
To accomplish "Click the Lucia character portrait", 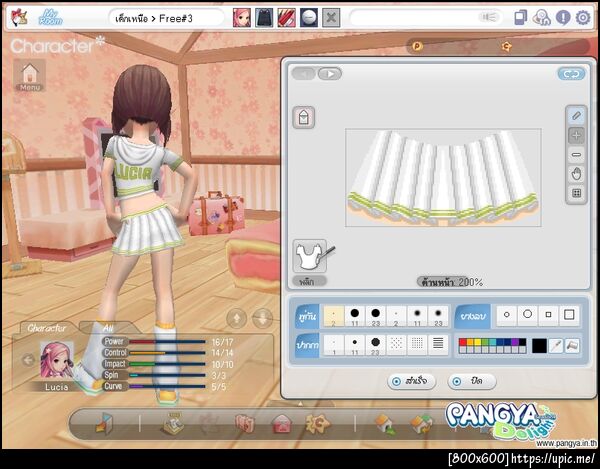I will point(57,360).
